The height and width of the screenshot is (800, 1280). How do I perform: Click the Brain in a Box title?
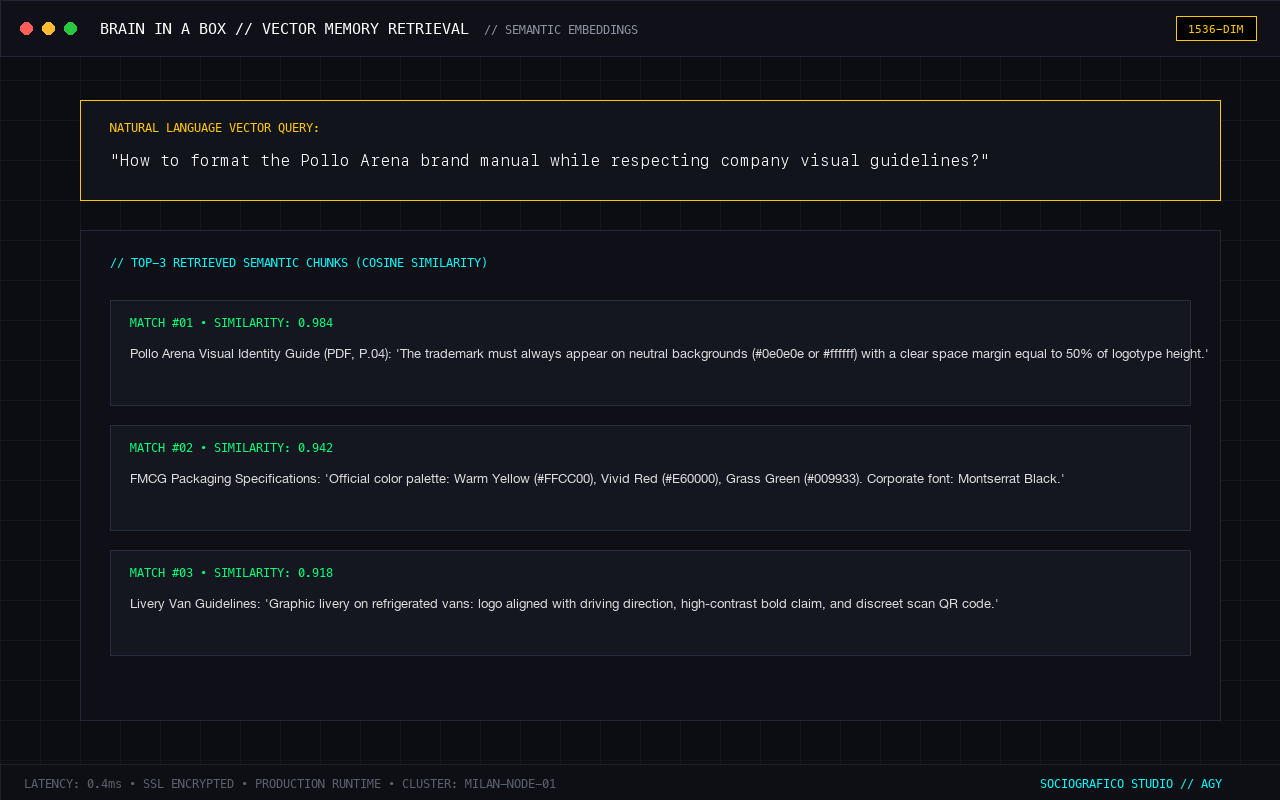click(x=284, y=29)
